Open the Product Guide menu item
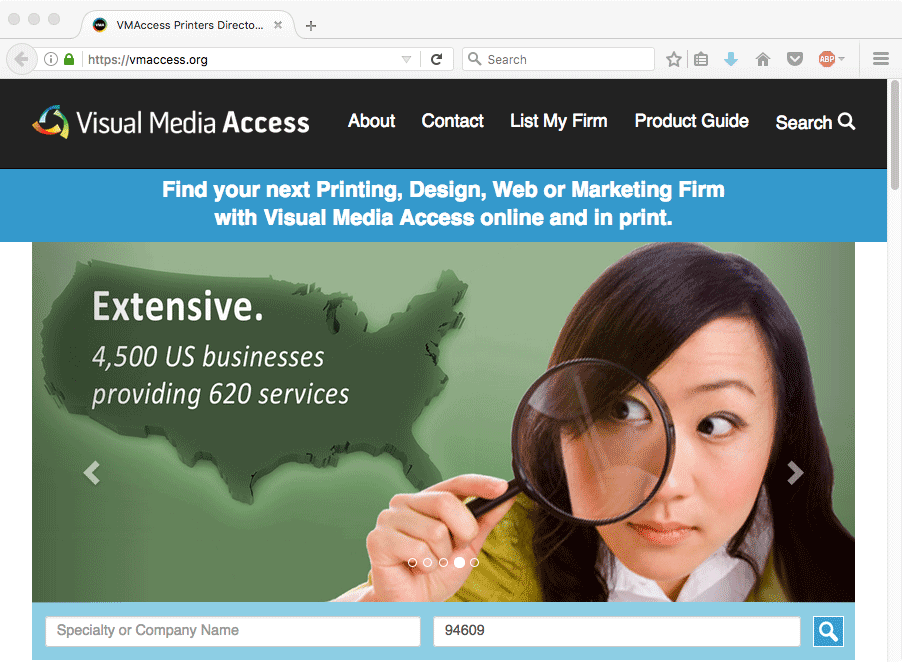902x662 pixels. [691, 121]
